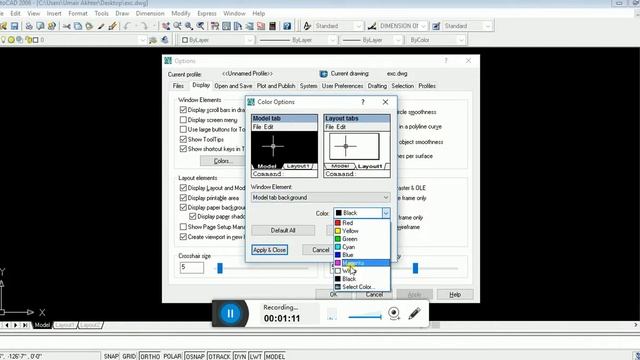
Task: Toggle Show ToolTips checkbox
Action: point(183,139)
